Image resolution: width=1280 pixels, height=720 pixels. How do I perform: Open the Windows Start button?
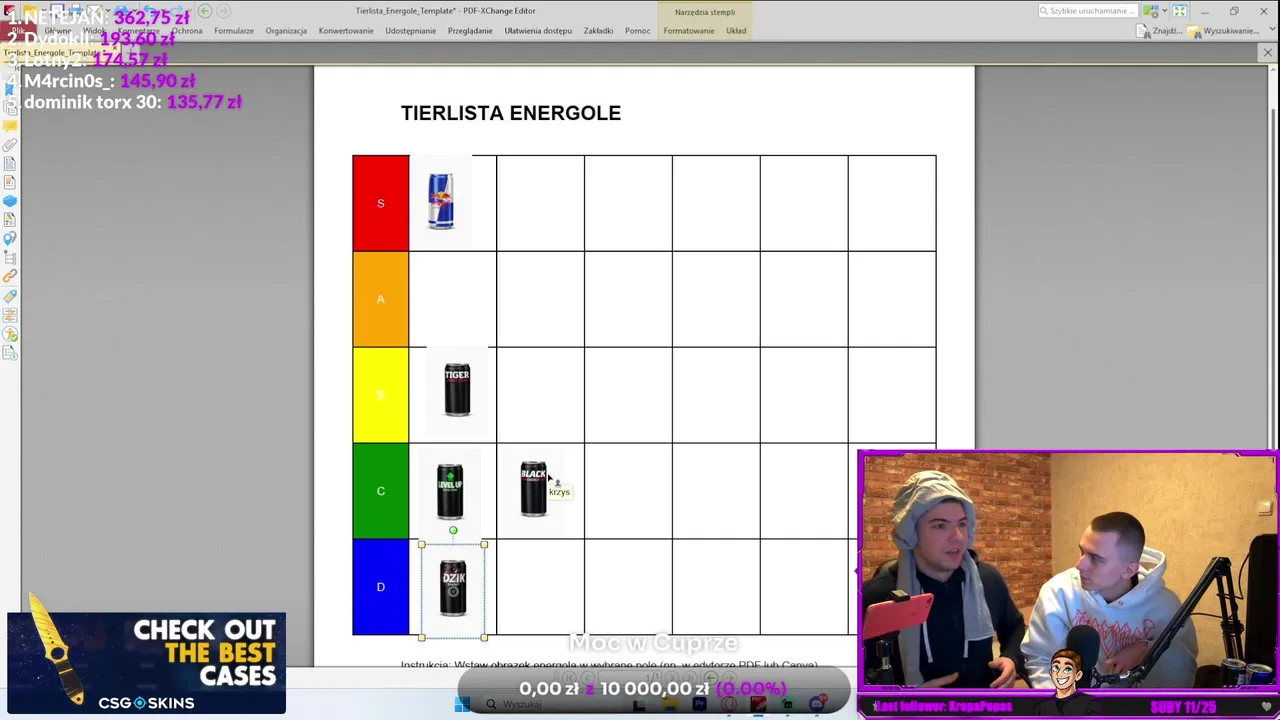[x=462, y=705]
